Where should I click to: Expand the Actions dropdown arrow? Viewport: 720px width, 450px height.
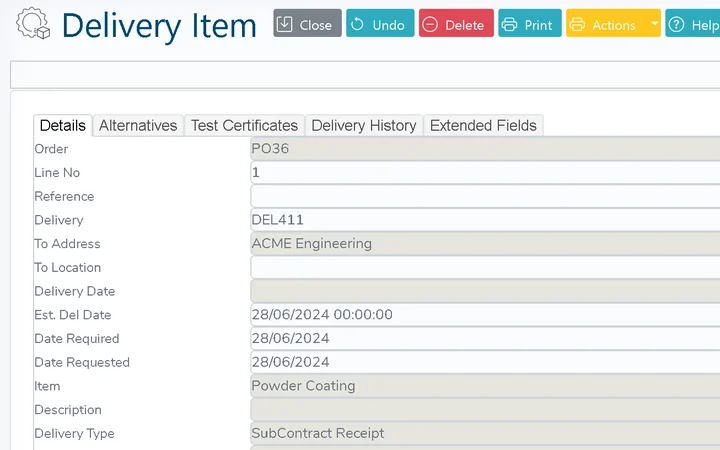[x=654, y=23]
